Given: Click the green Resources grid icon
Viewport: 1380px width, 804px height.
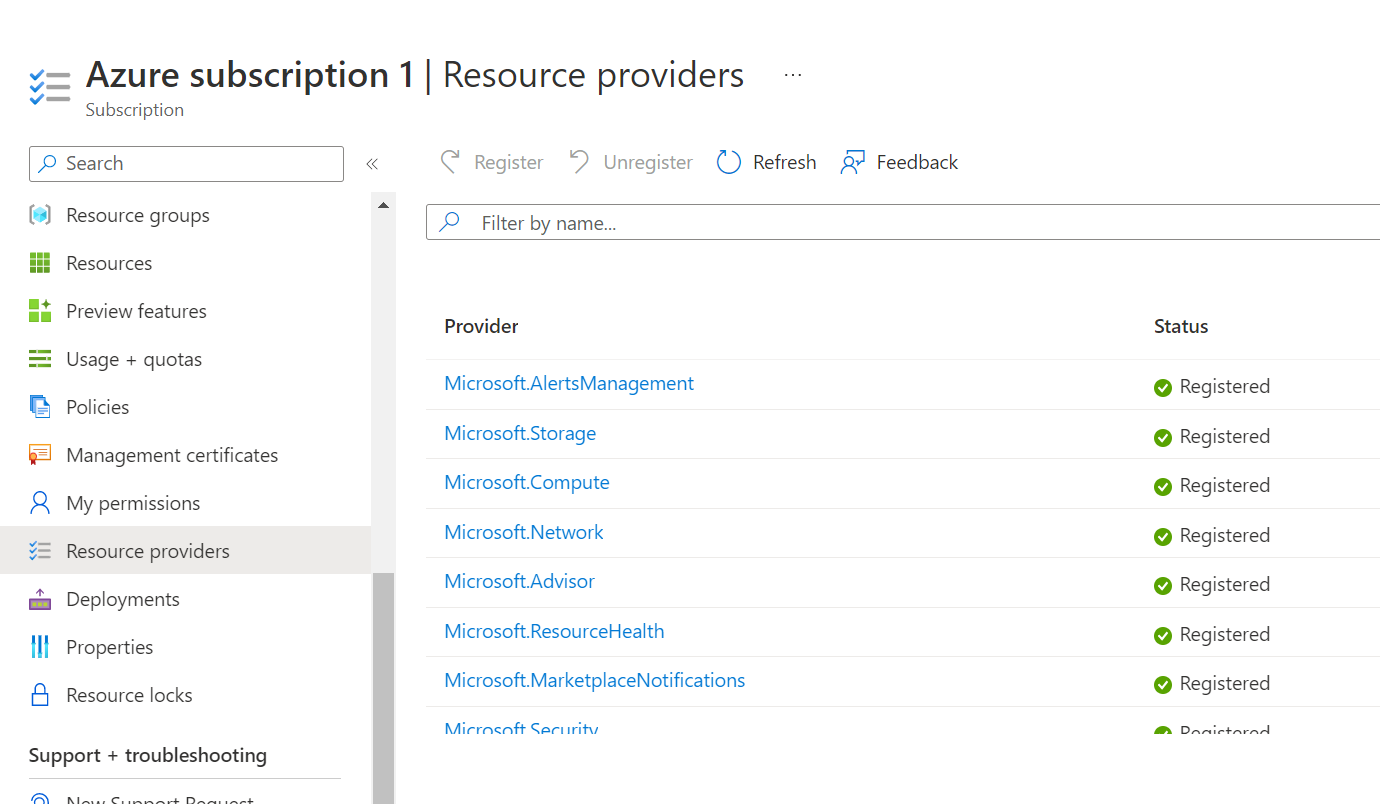Looking at the screenshot, I should tap(40, 263).
